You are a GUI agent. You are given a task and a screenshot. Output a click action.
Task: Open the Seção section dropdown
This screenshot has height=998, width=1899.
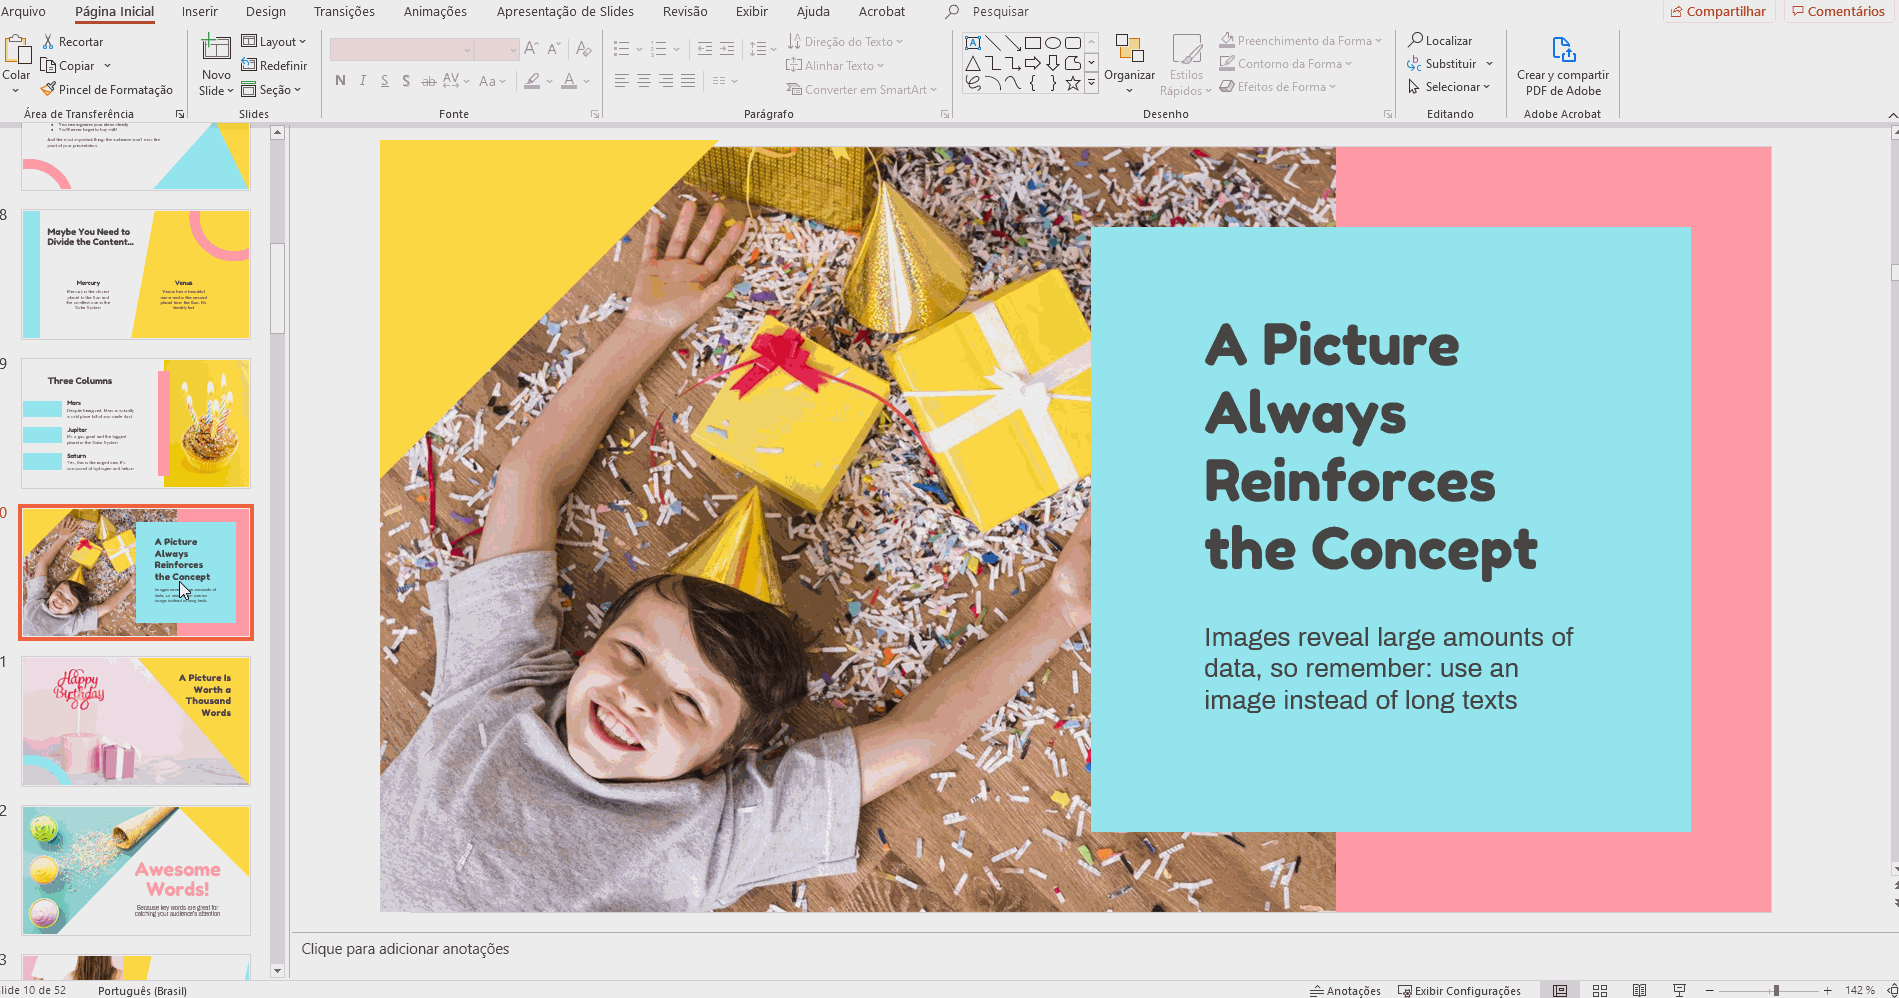tap(271, 89)
